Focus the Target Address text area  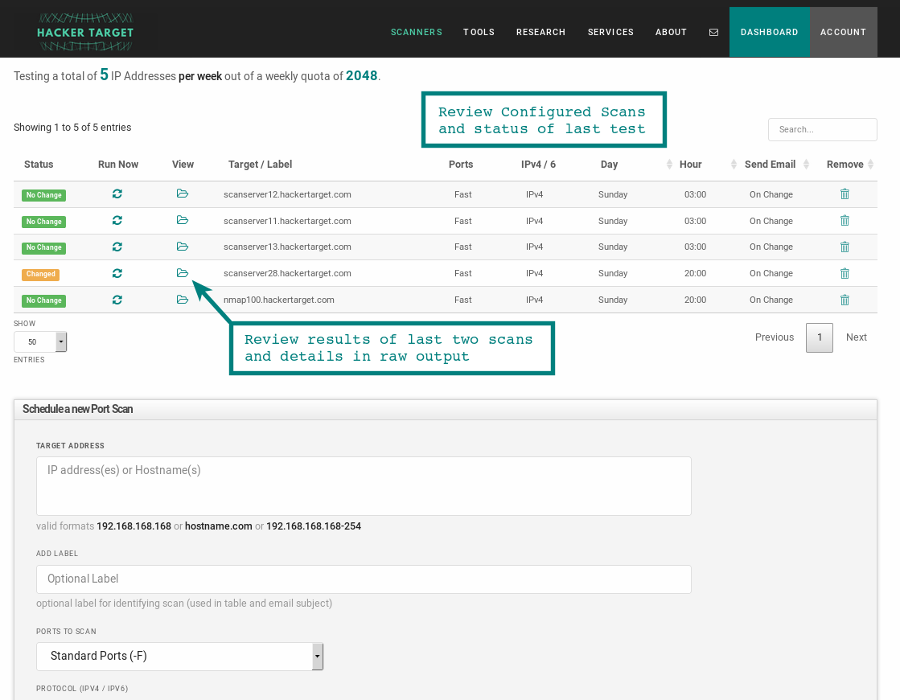point(364,486)
